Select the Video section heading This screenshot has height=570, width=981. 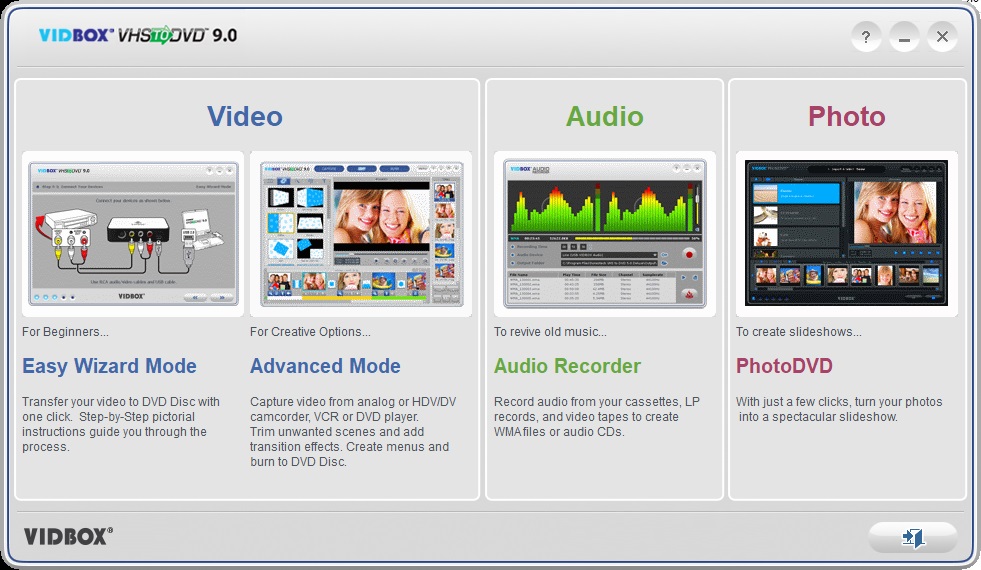tap(245, 116)
